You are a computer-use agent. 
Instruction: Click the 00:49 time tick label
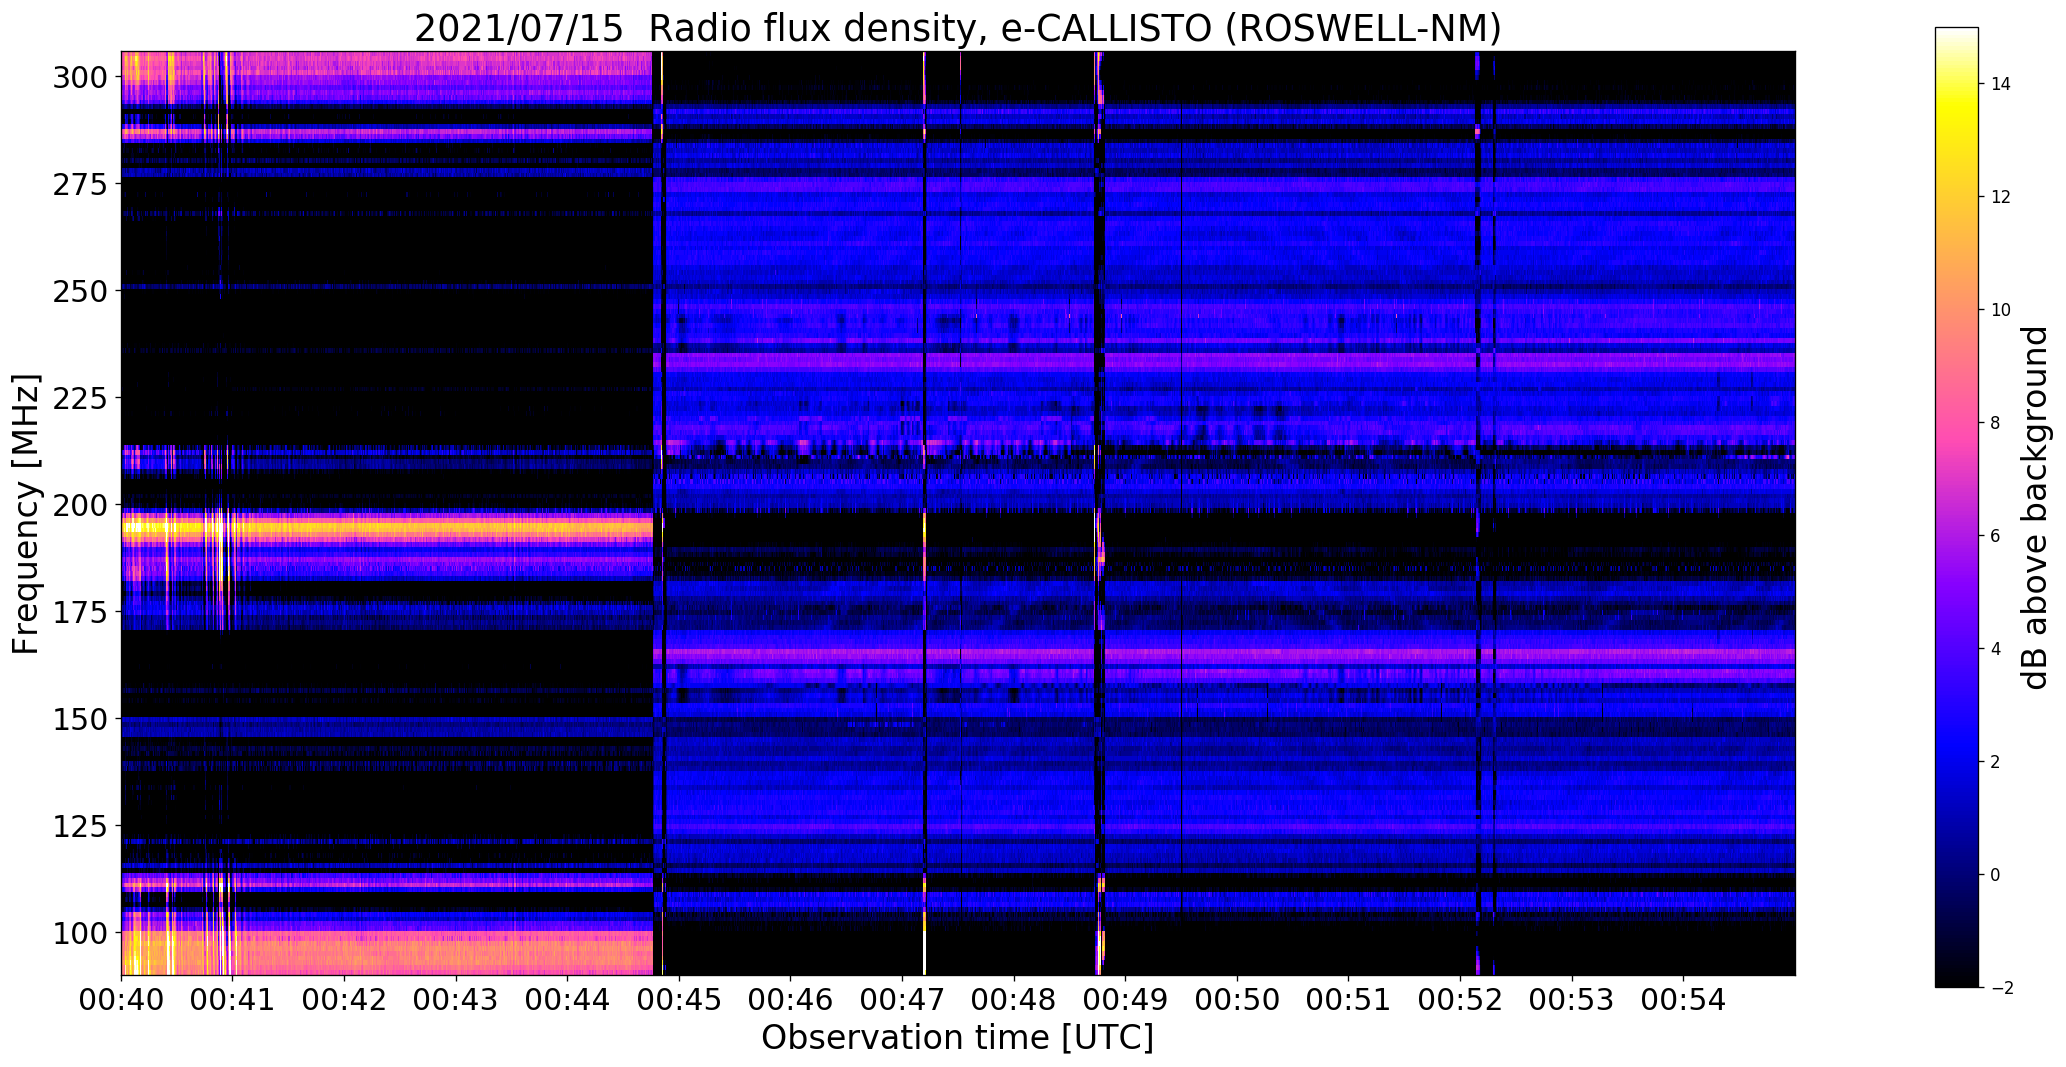click(x=1126, y=1000)
